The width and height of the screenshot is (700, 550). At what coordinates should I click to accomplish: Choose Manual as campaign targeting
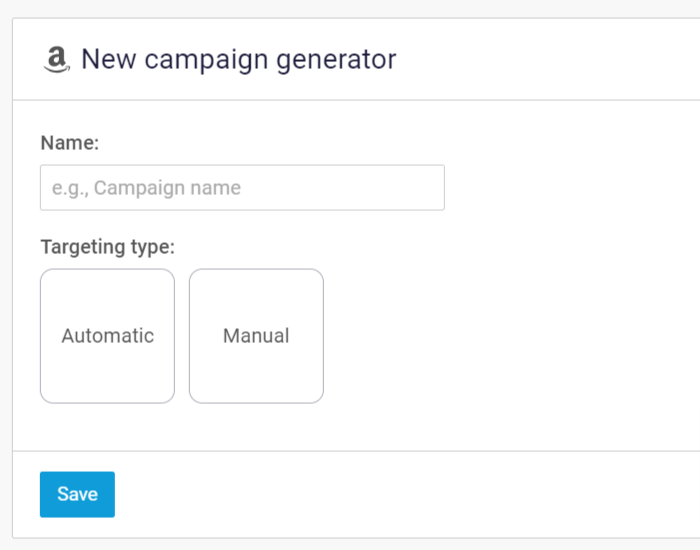(256, 336)
